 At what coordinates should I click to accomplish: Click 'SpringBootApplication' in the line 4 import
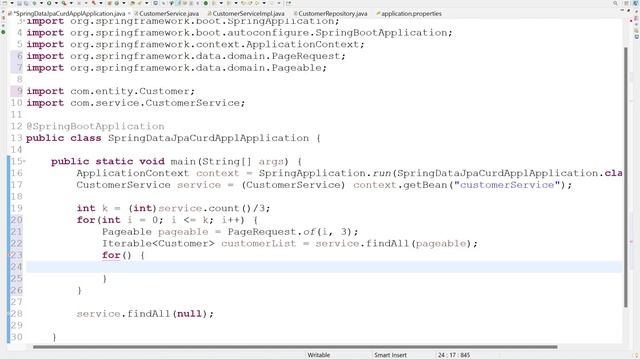[x=381, y=33]
